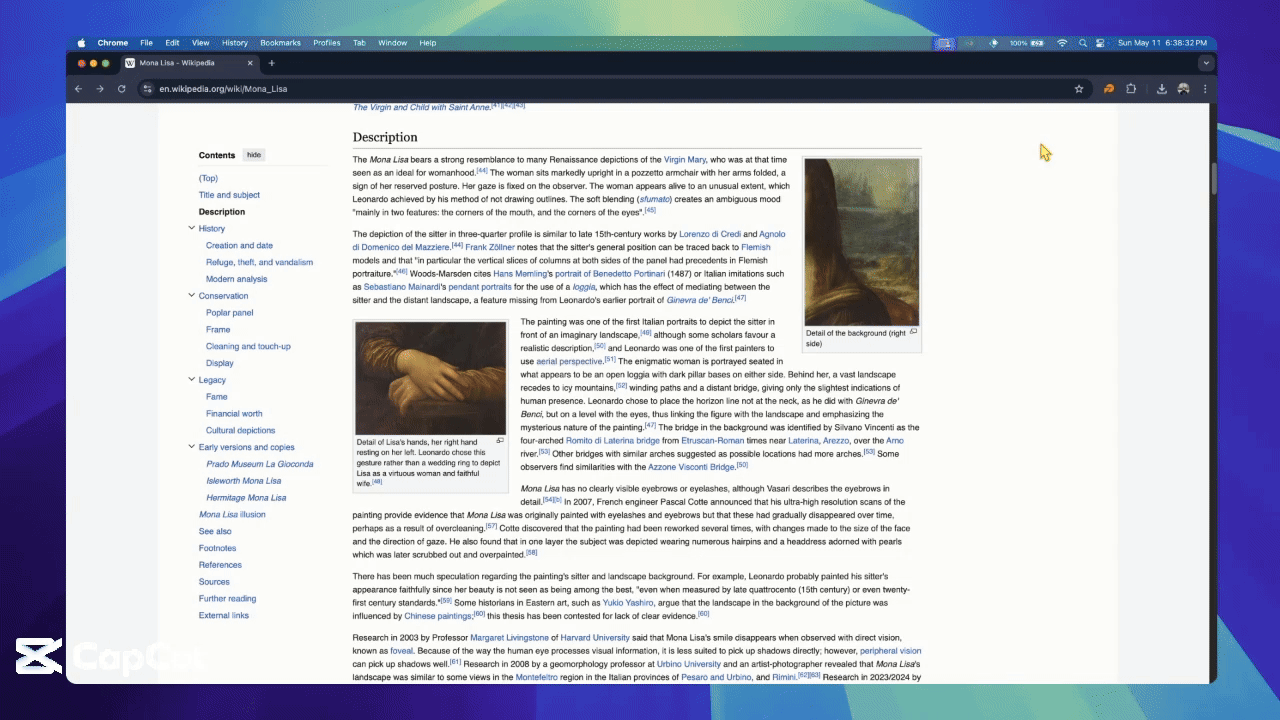1280x720 pixels.
Task: Go to Prado Museum La Gioconda section
Action: pyautogui.click(x=259, y=464)
